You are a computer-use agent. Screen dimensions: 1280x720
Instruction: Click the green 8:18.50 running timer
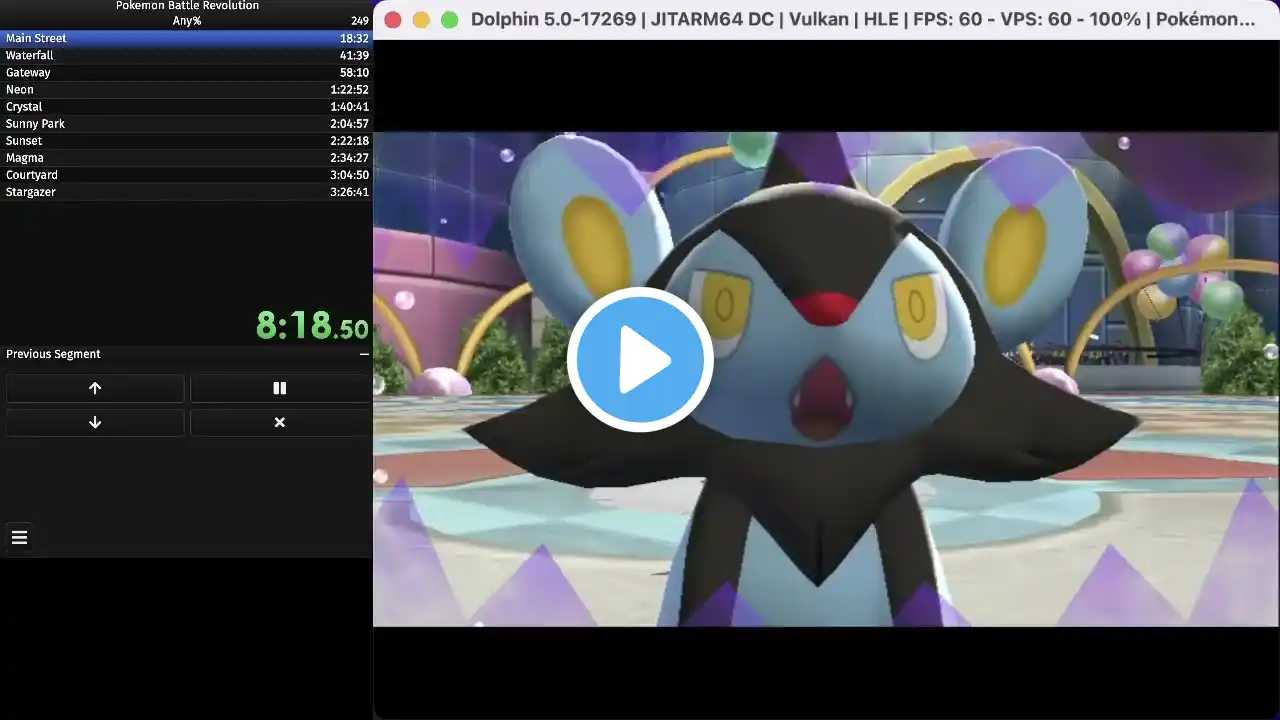pyautogui.click(x=312, y=325)
